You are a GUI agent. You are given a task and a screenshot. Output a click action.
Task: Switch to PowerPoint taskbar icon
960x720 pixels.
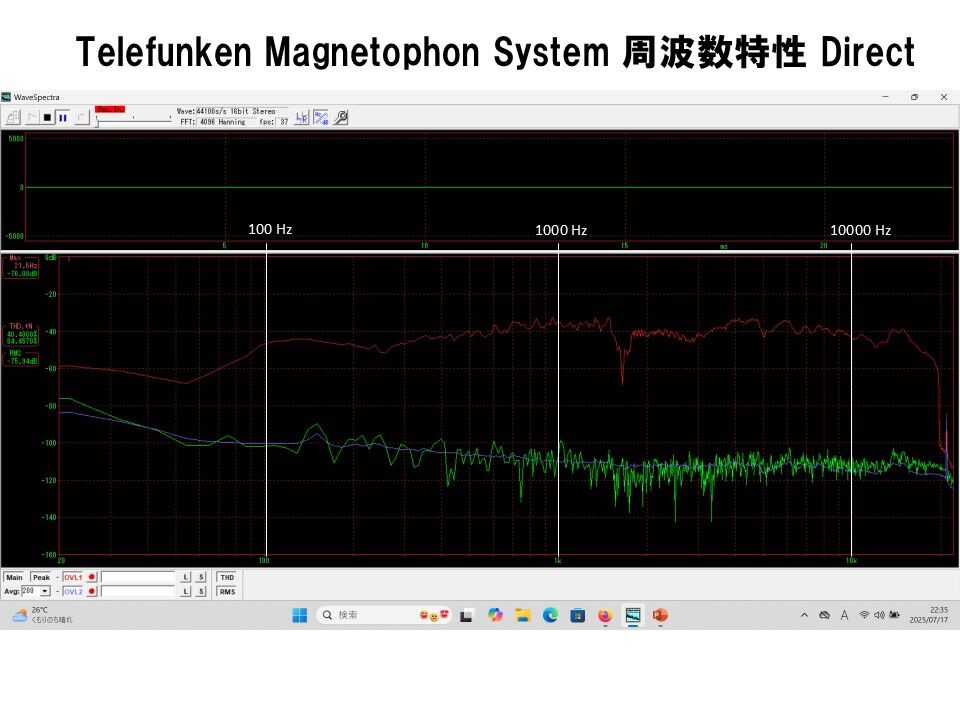point(660,615)
